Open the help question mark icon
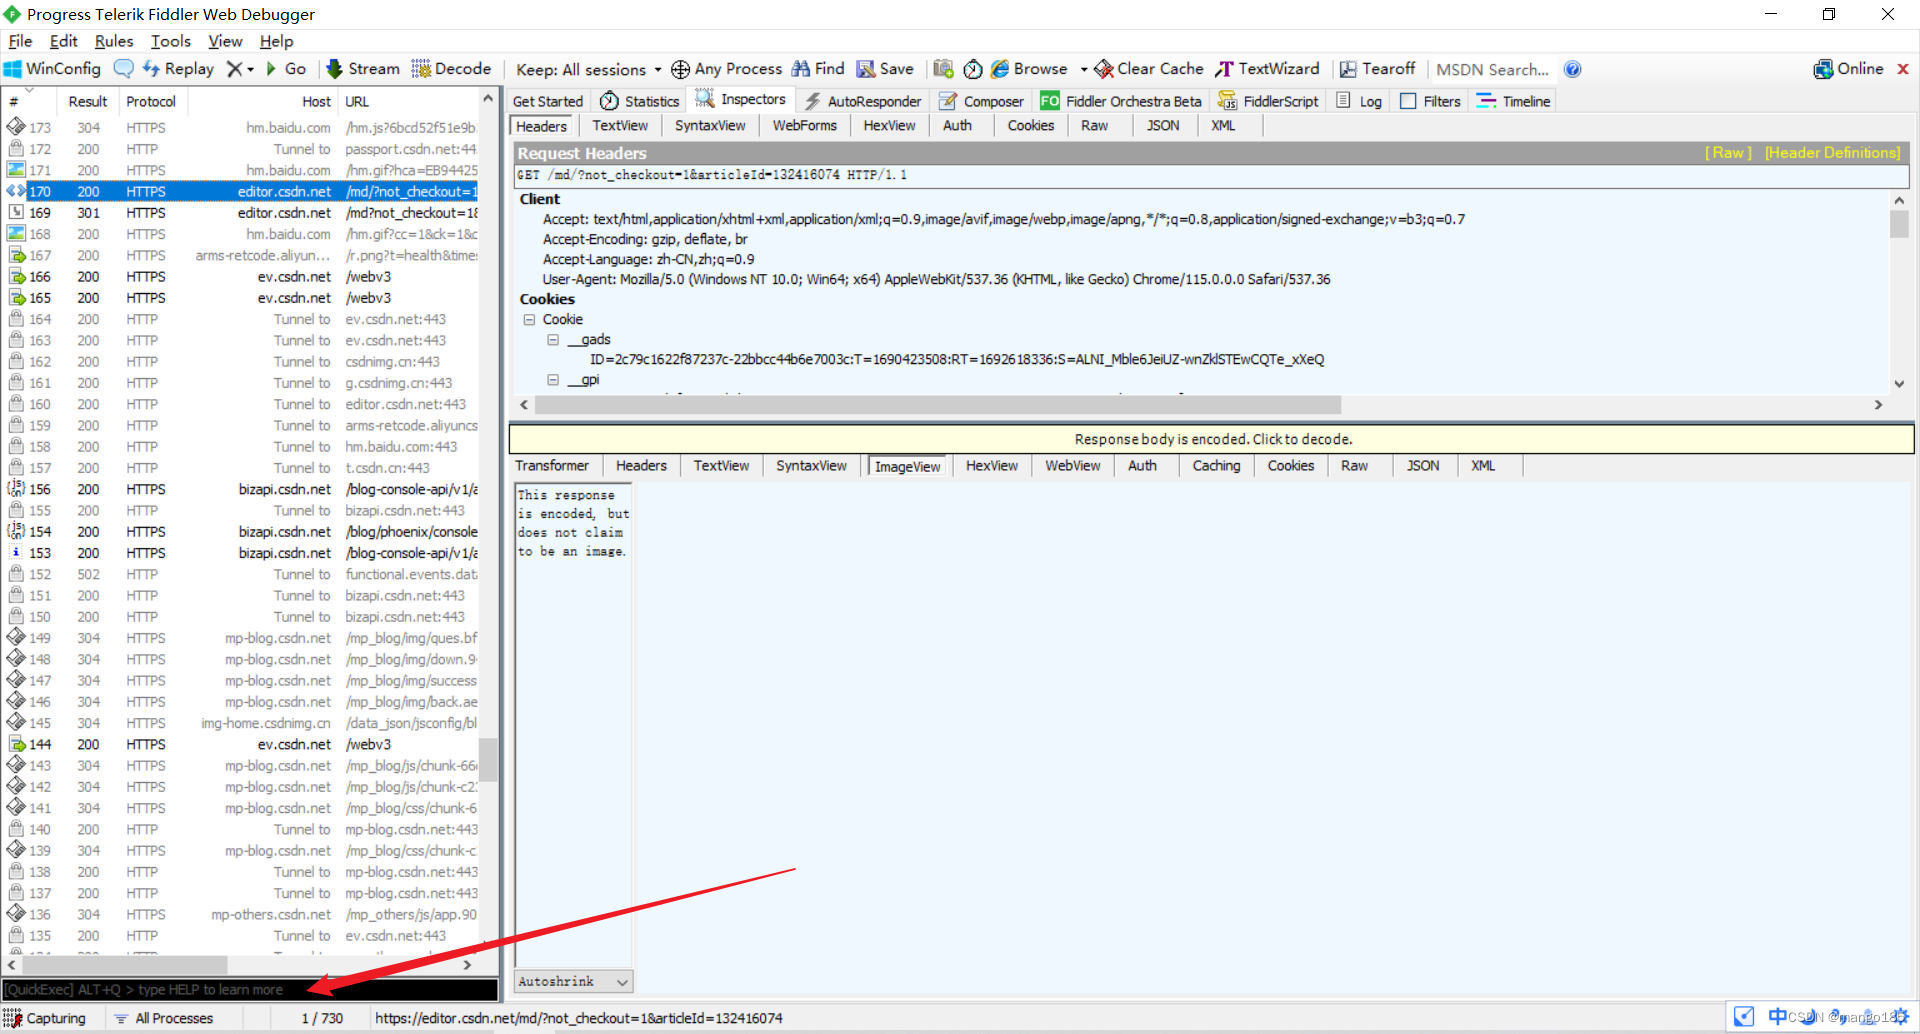1920x1034 pixels. (1572, 69)
